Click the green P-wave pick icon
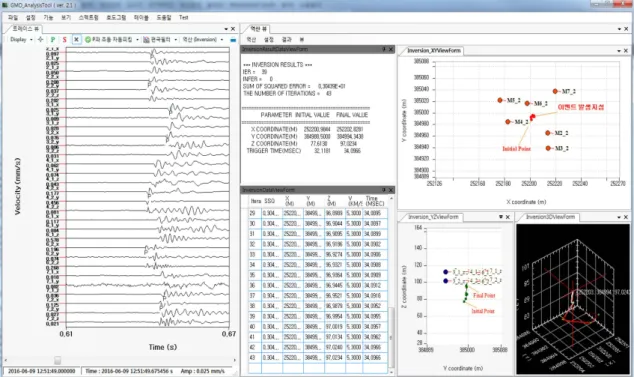Image resolution: width=634 pixels, height=377 pixels. point(53,40)
